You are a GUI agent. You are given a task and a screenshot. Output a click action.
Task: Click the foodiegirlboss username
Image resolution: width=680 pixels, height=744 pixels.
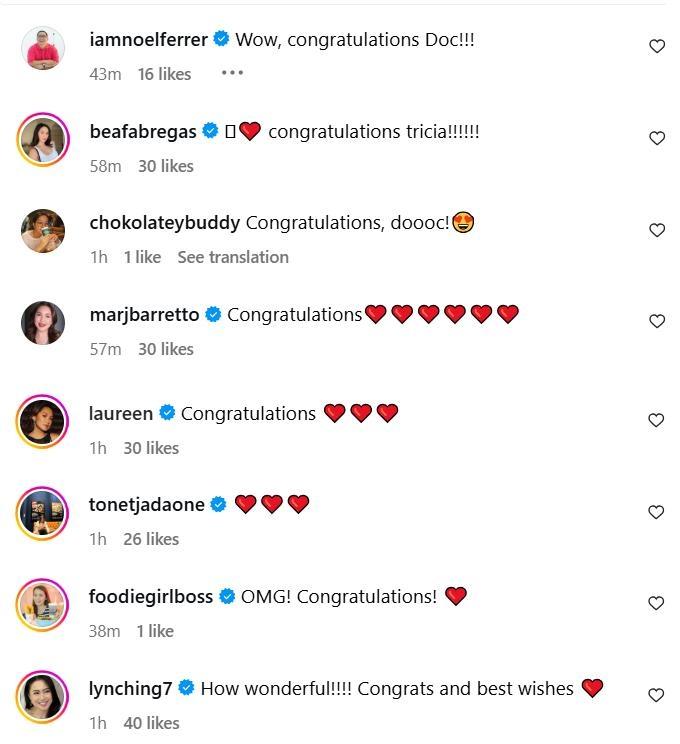[x=151, y=596]
